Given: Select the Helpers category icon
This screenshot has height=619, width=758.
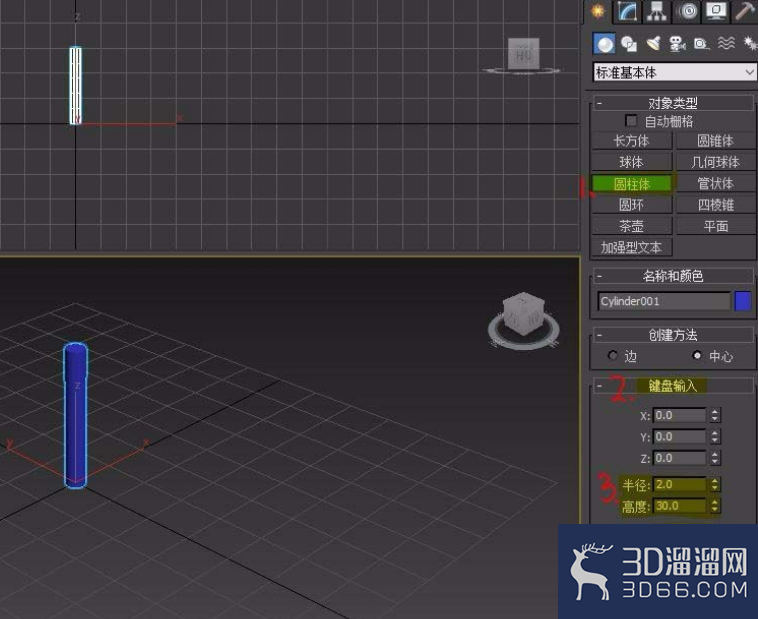Looking at the screenshot, I should coord(701,44).
